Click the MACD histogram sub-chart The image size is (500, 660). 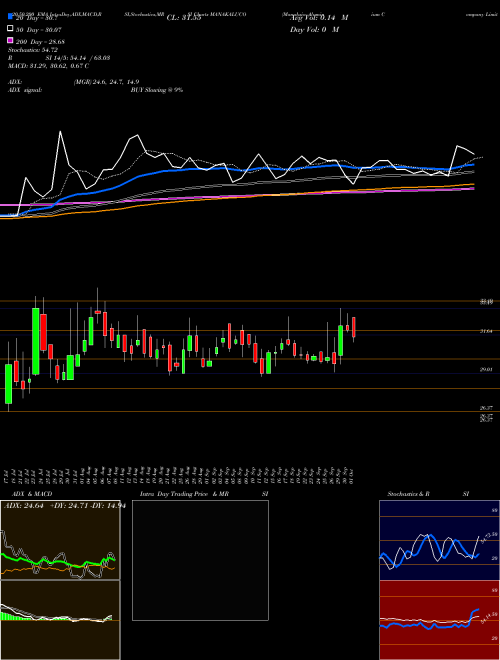tap(60, 620)
